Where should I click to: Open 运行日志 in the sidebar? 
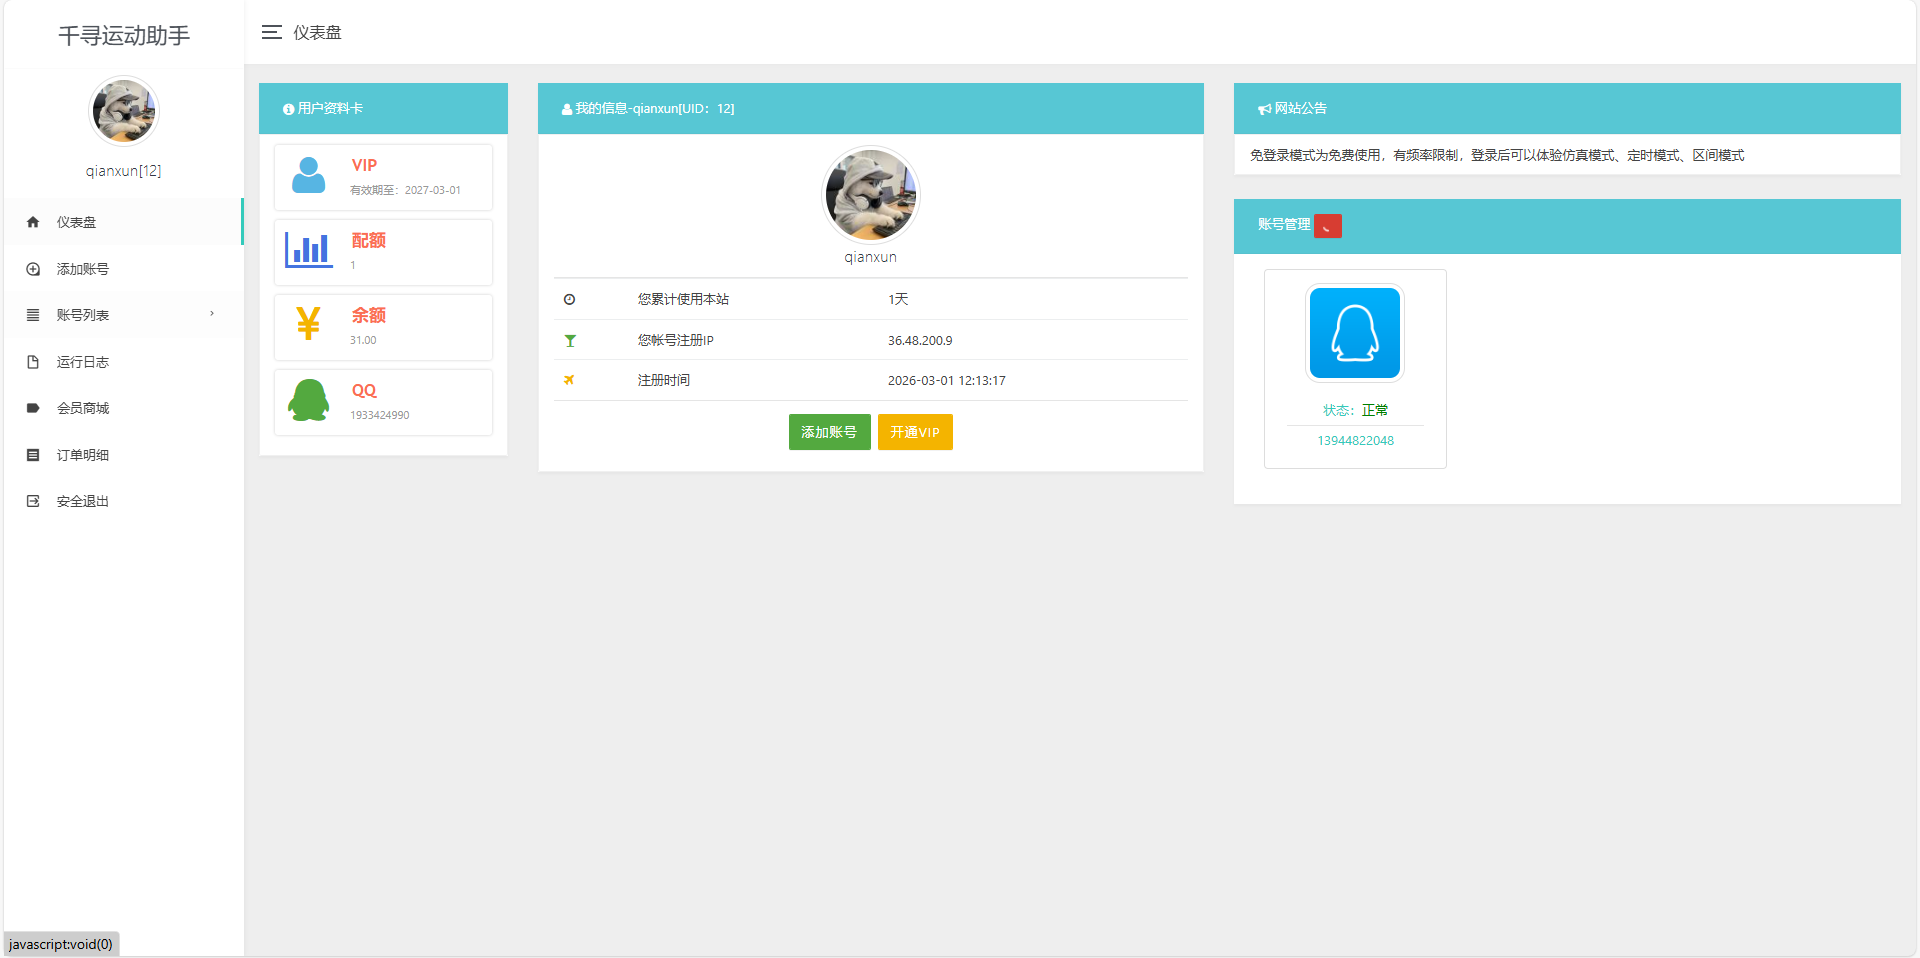(x=82, y=362)
